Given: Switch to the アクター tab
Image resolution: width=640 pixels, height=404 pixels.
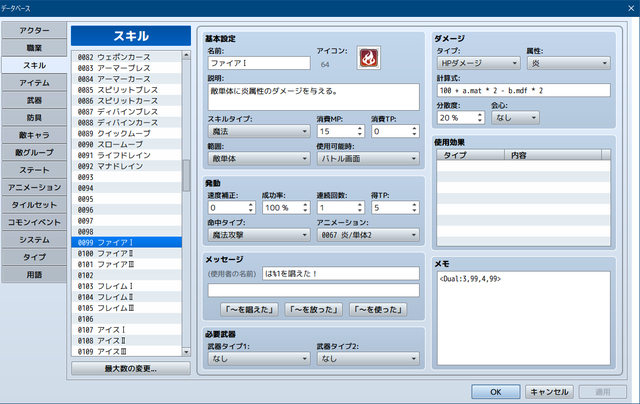Looking at the screenshot, I should [34, 31].
